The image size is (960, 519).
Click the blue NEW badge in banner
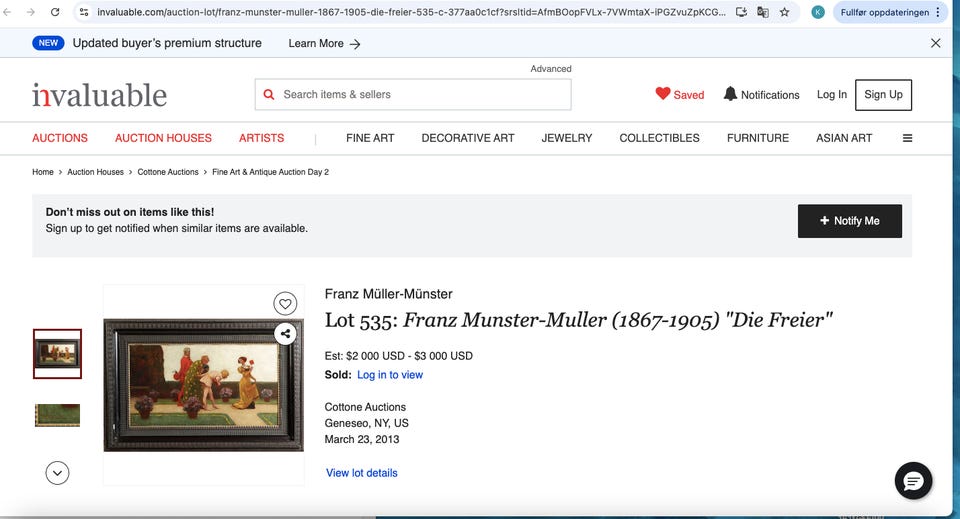coord(48,43)
